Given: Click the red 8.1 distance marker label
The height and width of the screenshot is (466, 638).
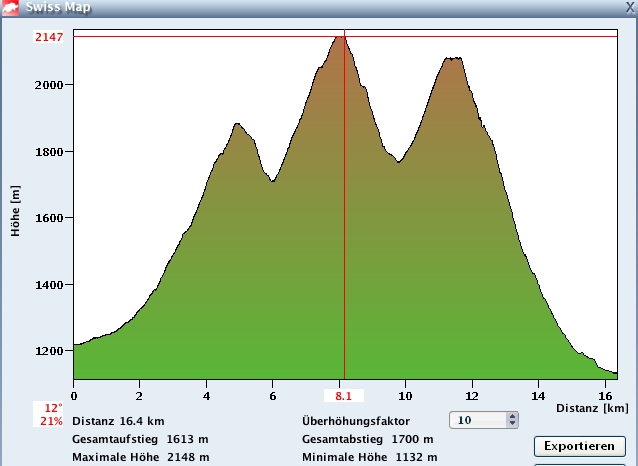Looking at the screenshot, I should coord(343,396).
